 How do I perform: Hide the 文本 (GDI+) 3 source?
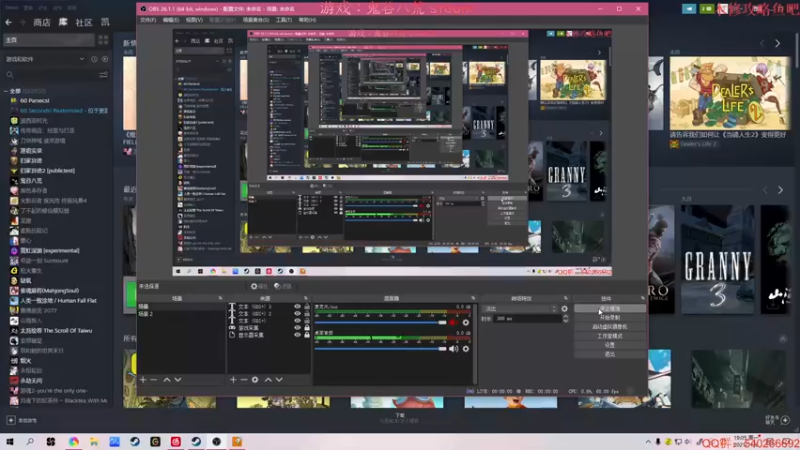(297, 307)
